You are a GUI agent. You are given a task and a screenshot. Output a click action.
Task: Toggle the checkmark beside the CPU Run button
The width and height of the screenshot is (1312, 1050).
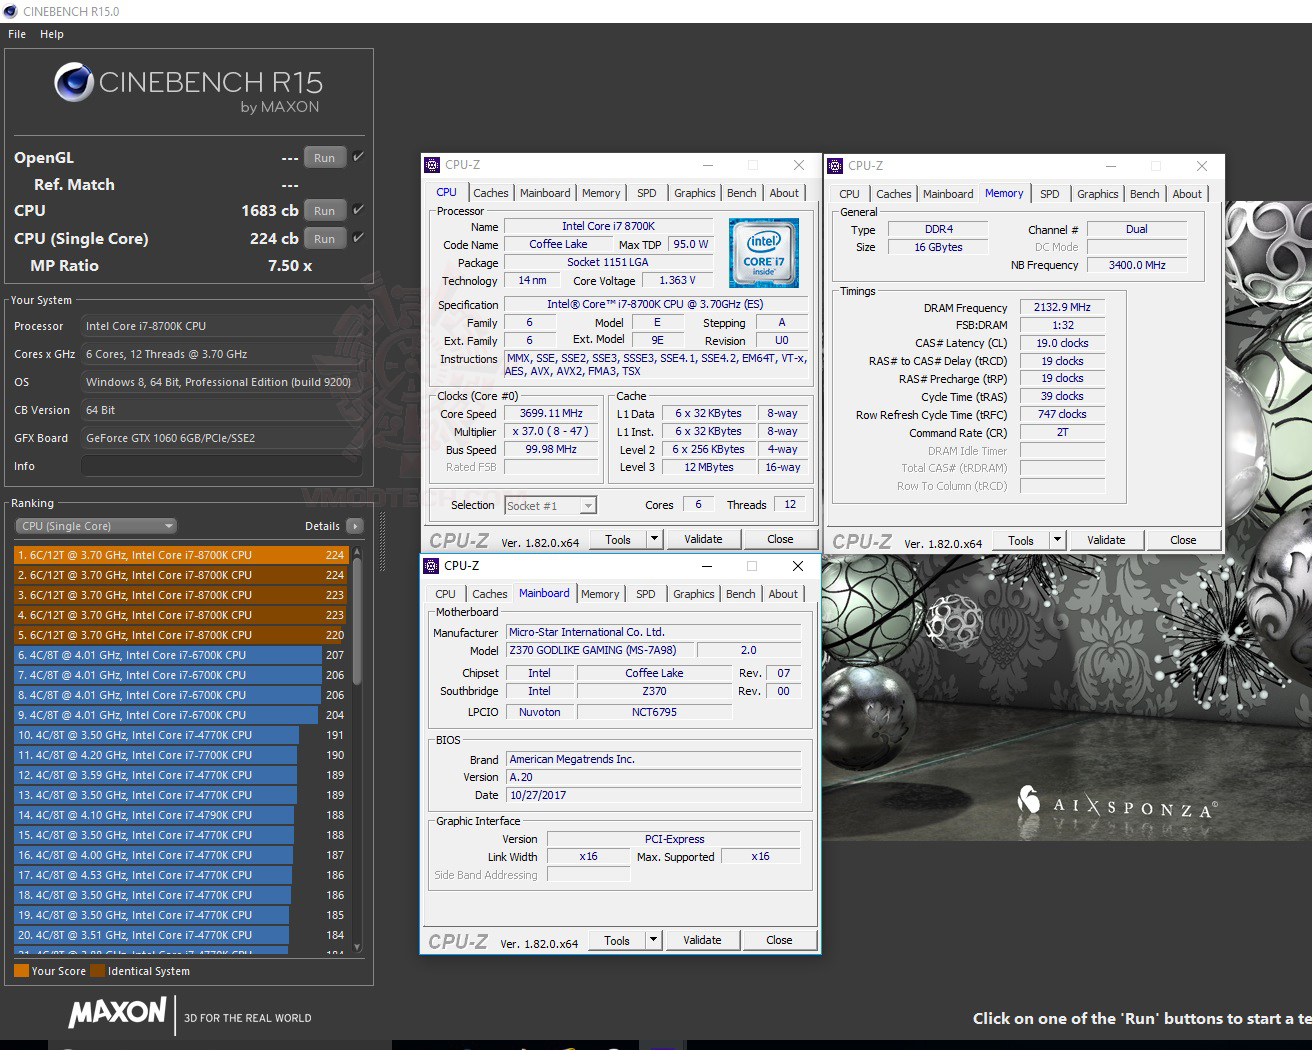coord(356,210)
